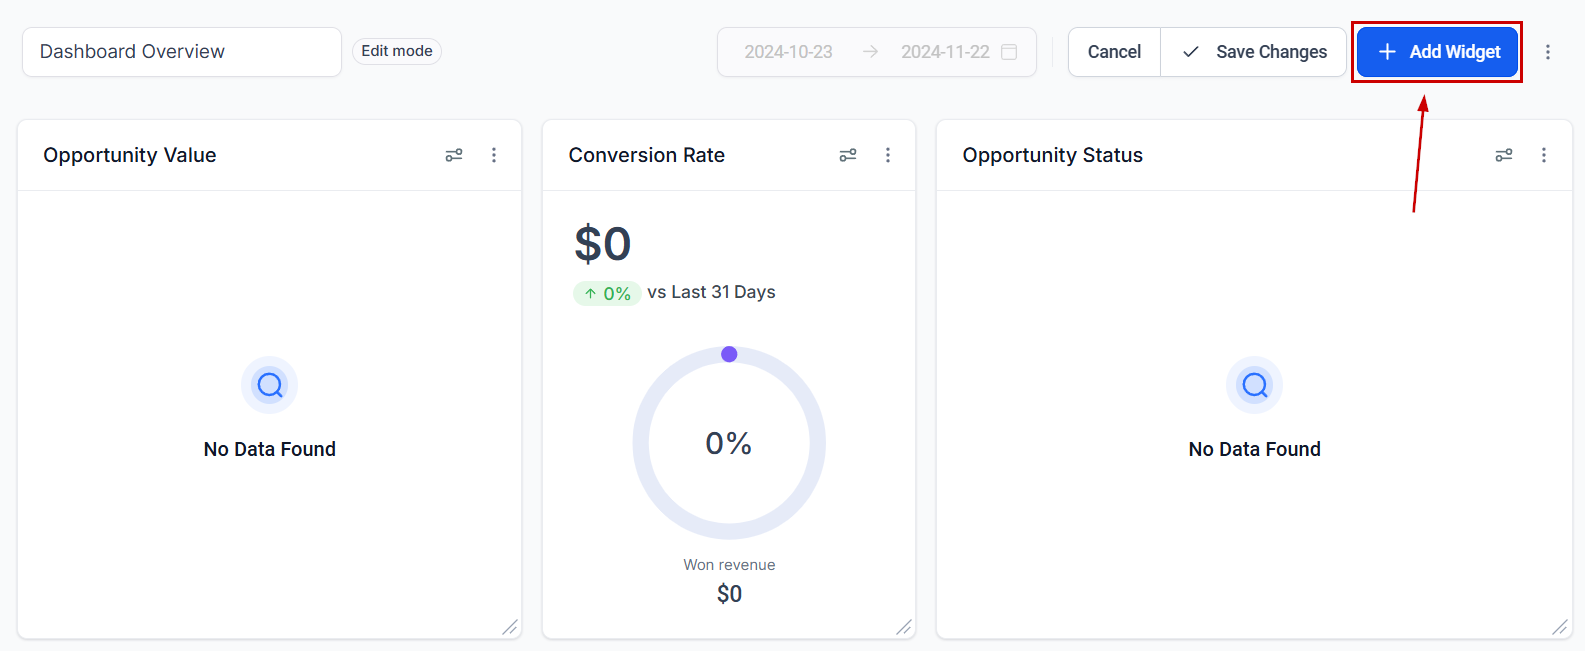
Task: Click the Add Widget button
Action: point(1437,52)
